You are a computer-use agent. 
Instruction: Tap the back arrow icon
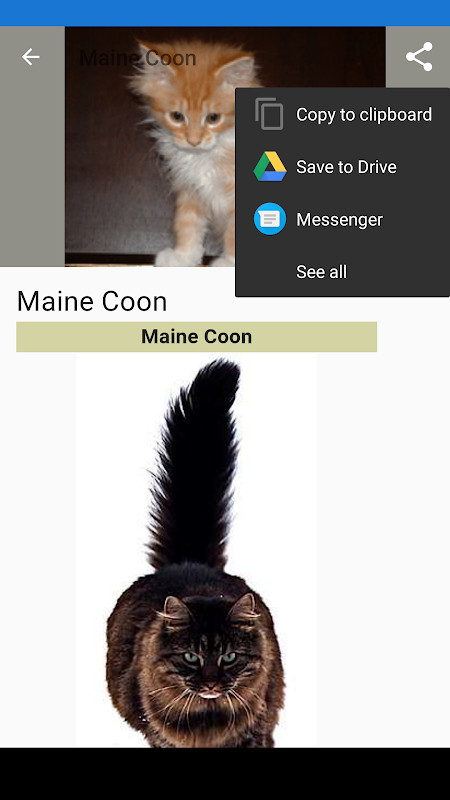point(31,57)
